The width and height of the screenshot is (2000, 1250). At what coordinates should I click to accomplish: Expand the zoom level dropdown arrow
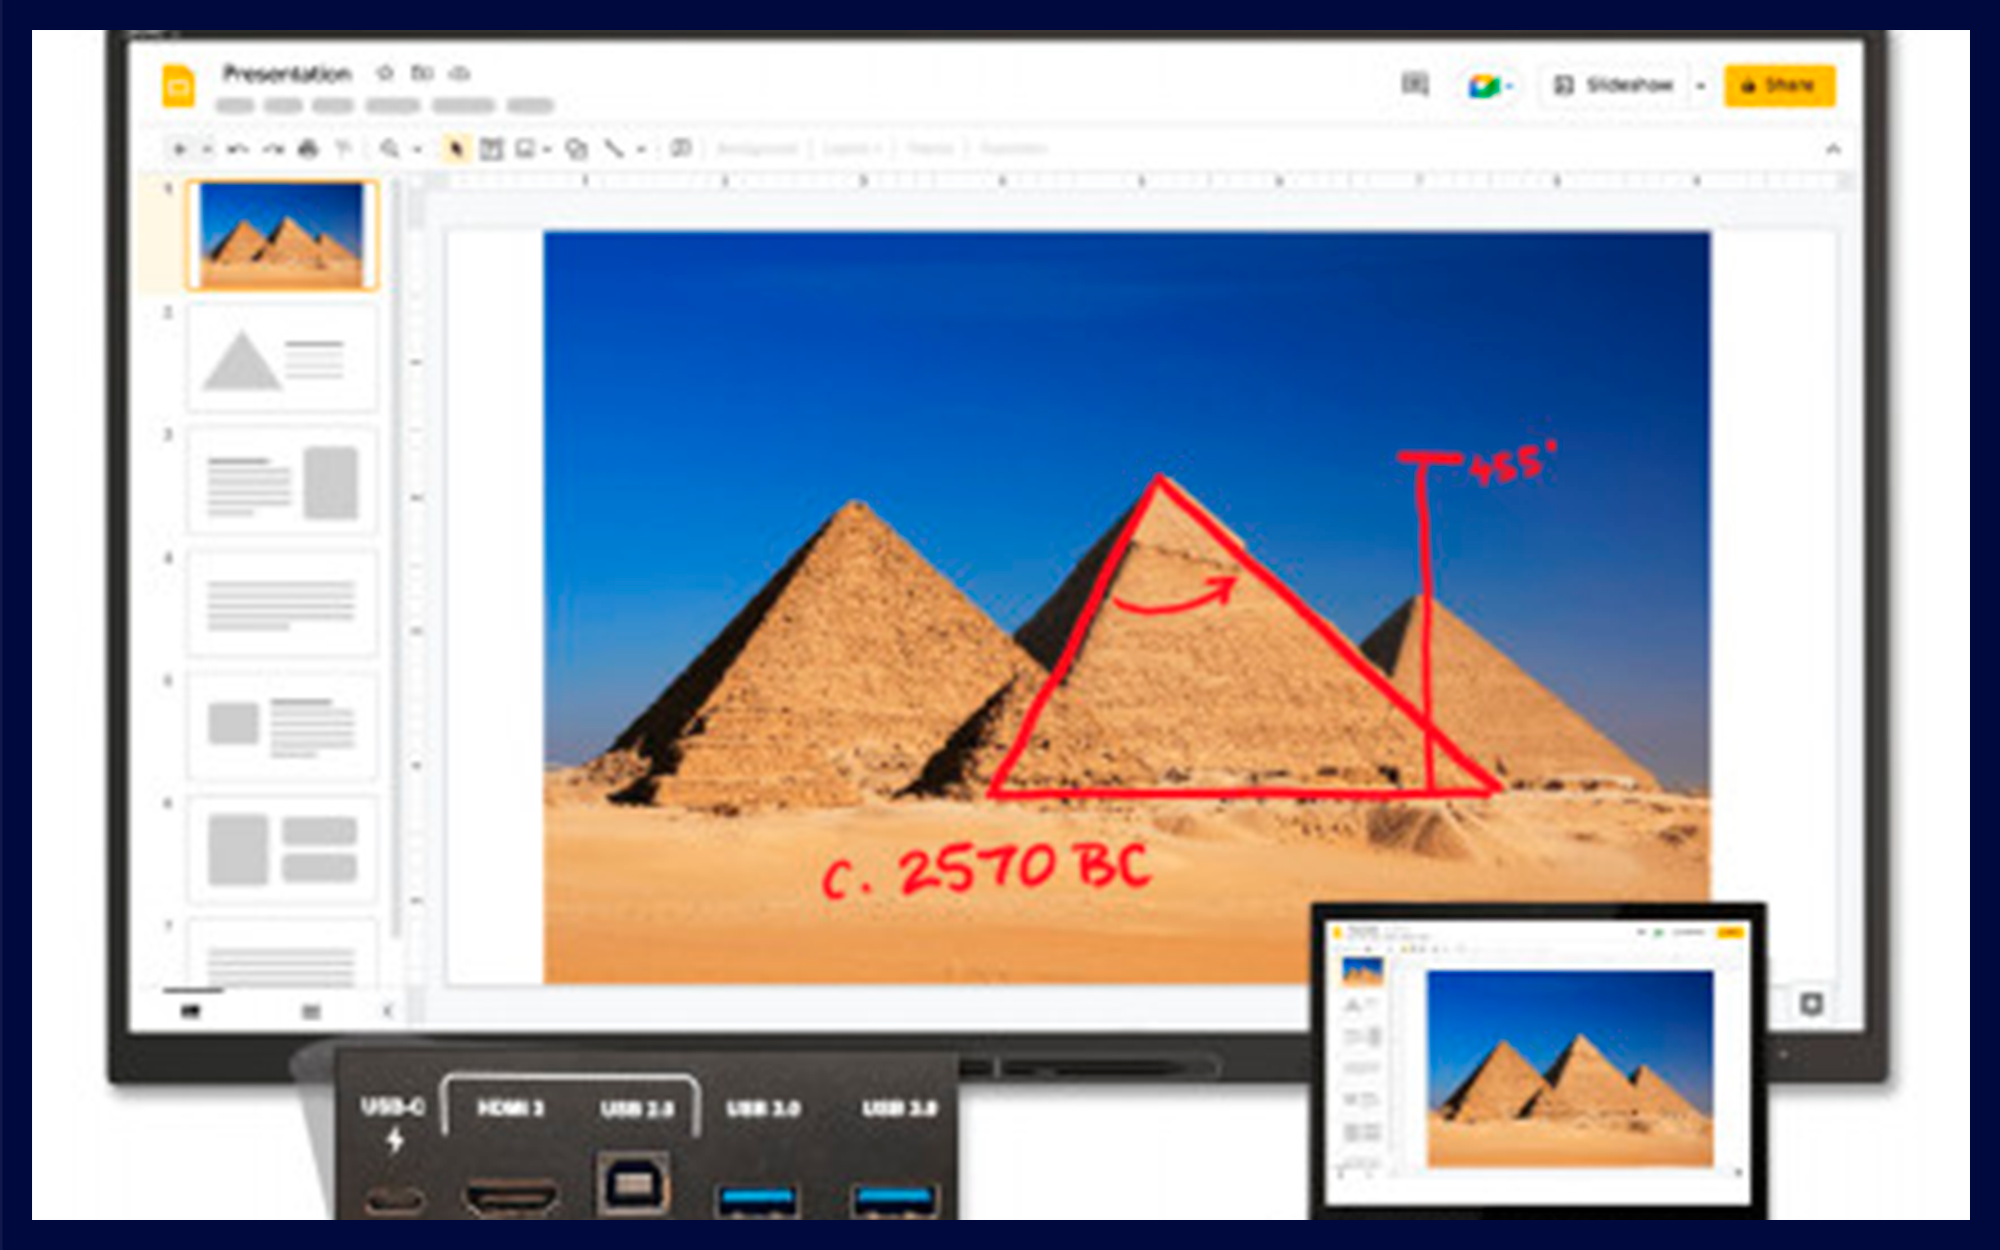coord(418,149)
